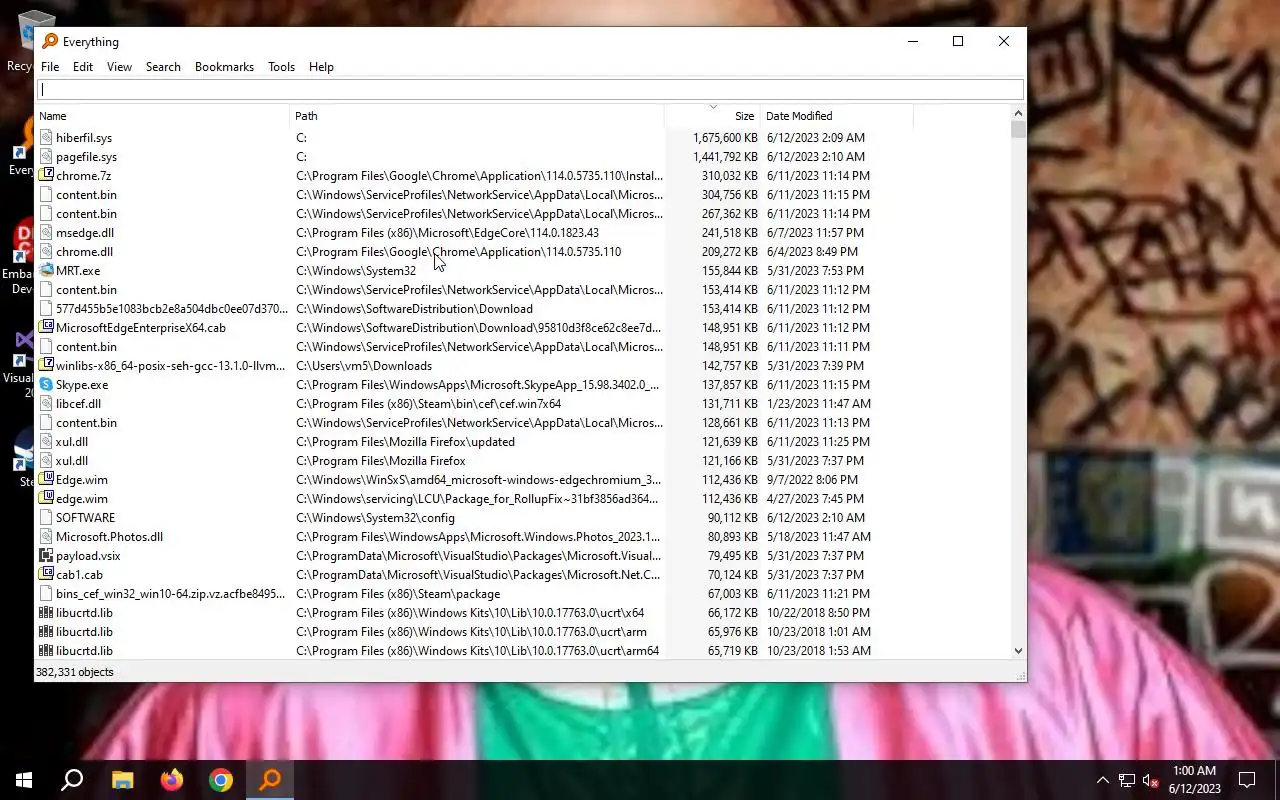Sort by the Date Modified column header

tap(837, 116)
